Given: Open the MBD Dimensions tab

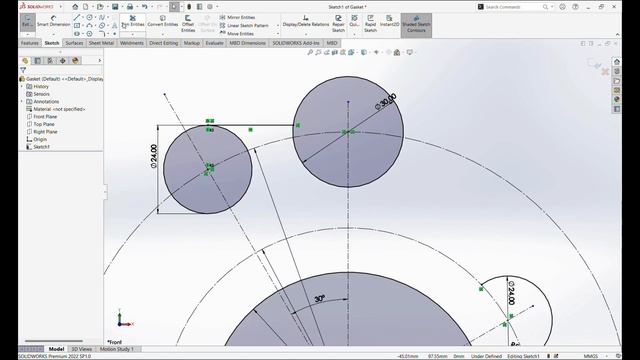Looking at the screenshot, I should [x=247, y=43].
